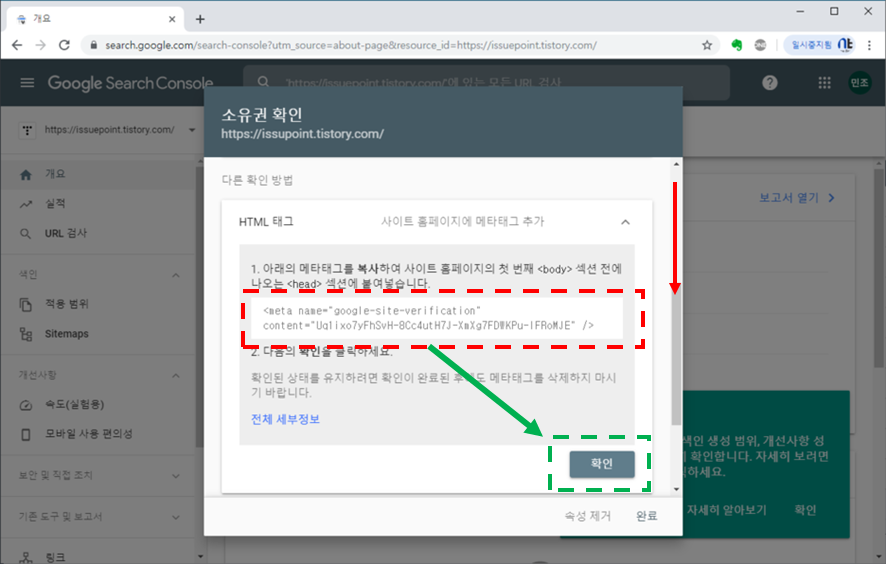Close the 개요 browser tab

pyautogui.click(x=172, y=19)
